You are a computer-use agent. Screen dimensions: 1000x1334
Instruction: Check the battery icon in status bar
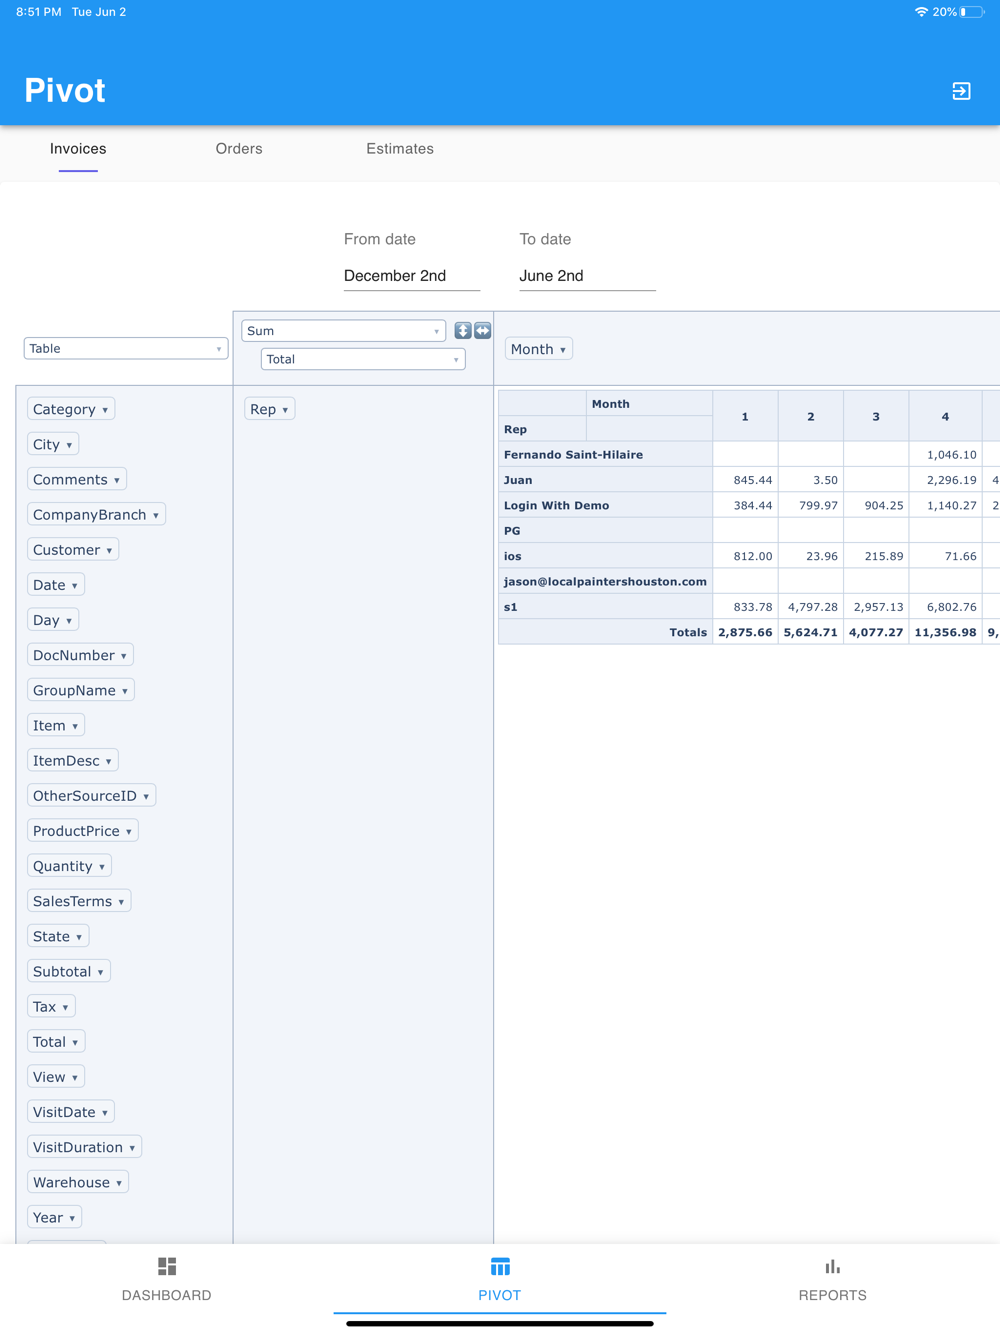point(972,12)
